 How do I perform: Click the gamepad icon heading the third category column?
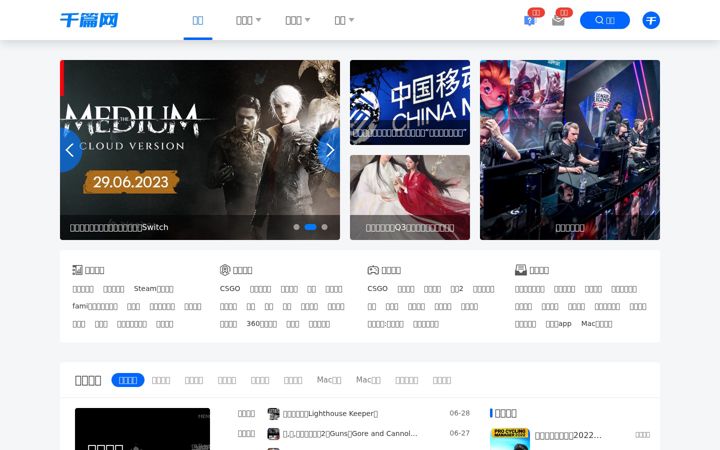pyautogui.click(x=373, y=270)
